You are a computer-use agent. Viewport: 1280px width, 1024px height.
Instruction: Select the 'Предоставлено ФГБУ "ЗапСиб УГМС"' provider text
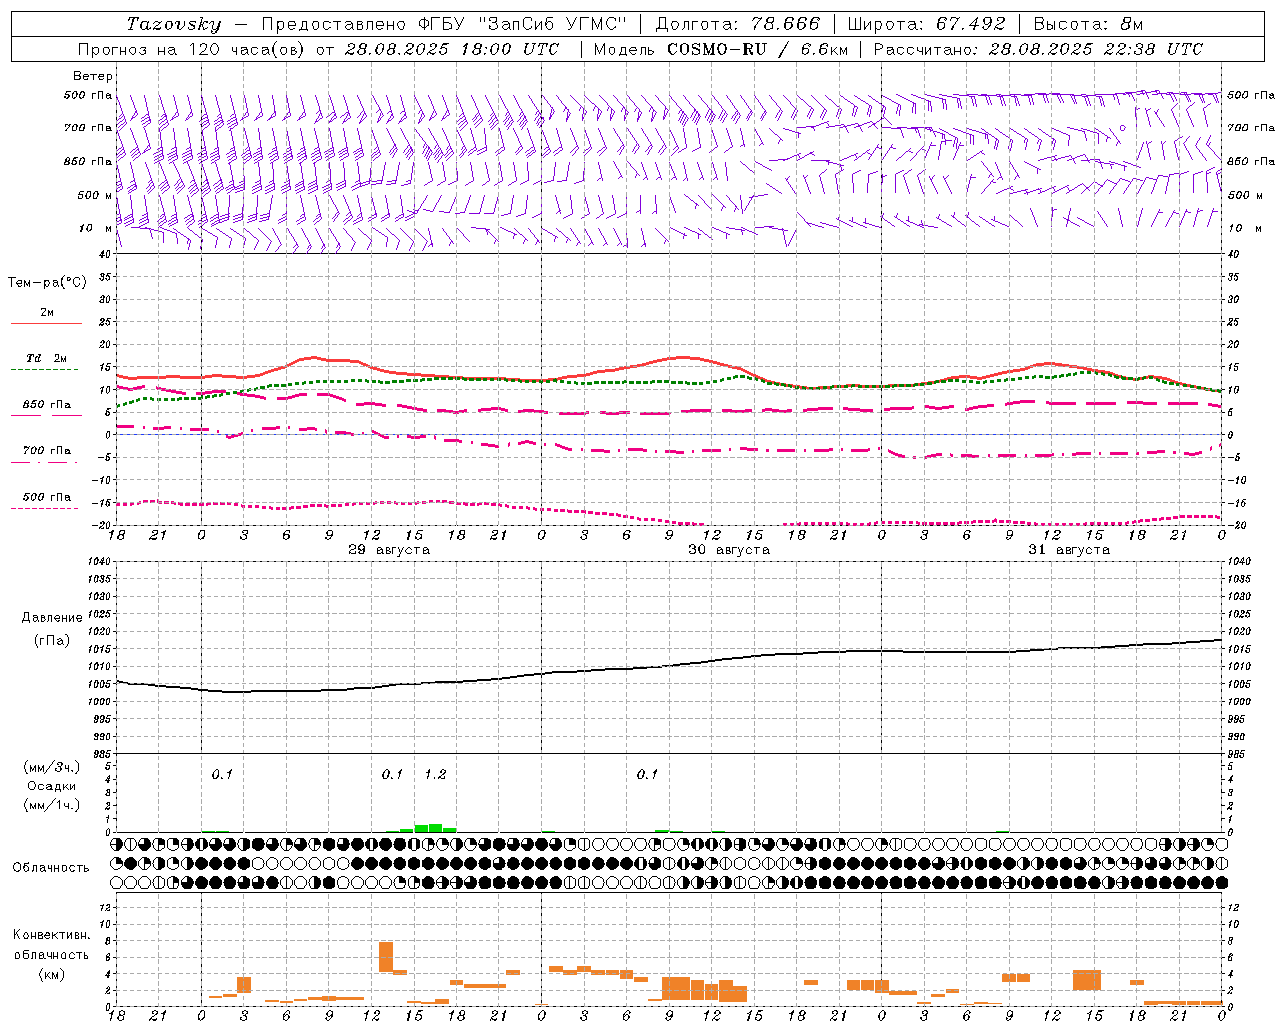click(443, 24)
